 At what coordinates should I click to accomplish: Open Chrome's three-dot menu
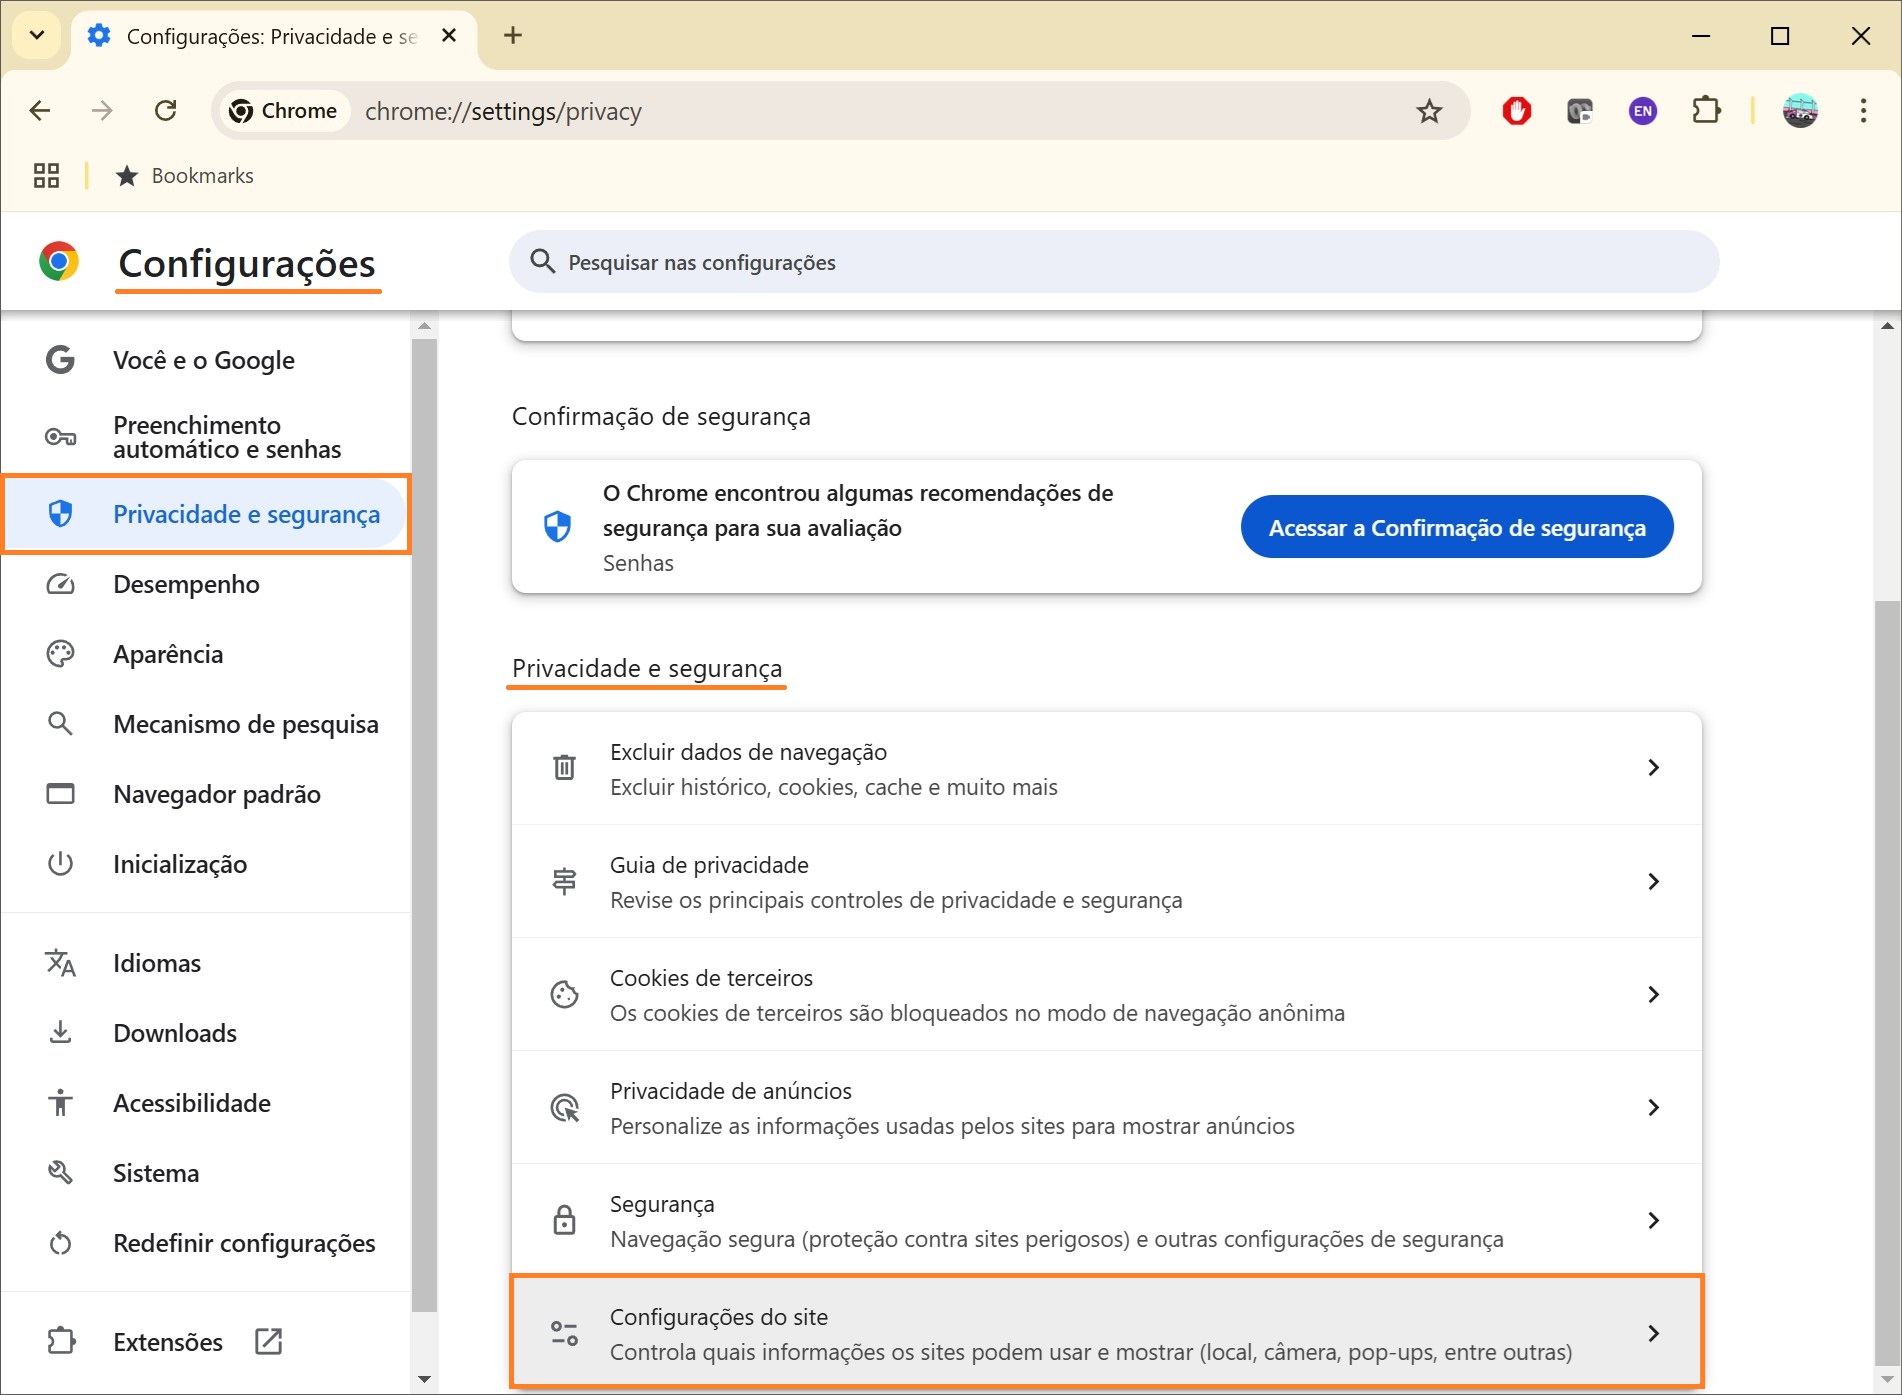point(1863,111)
